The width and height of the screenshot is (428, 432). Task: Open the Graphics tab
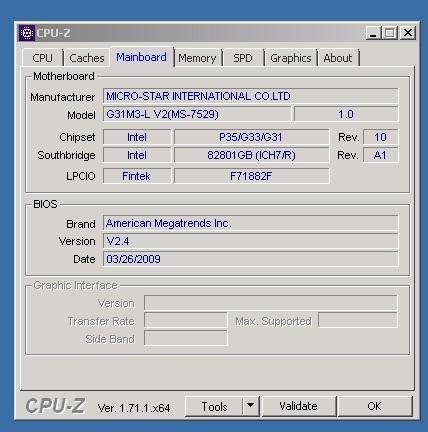pos(291,58)
